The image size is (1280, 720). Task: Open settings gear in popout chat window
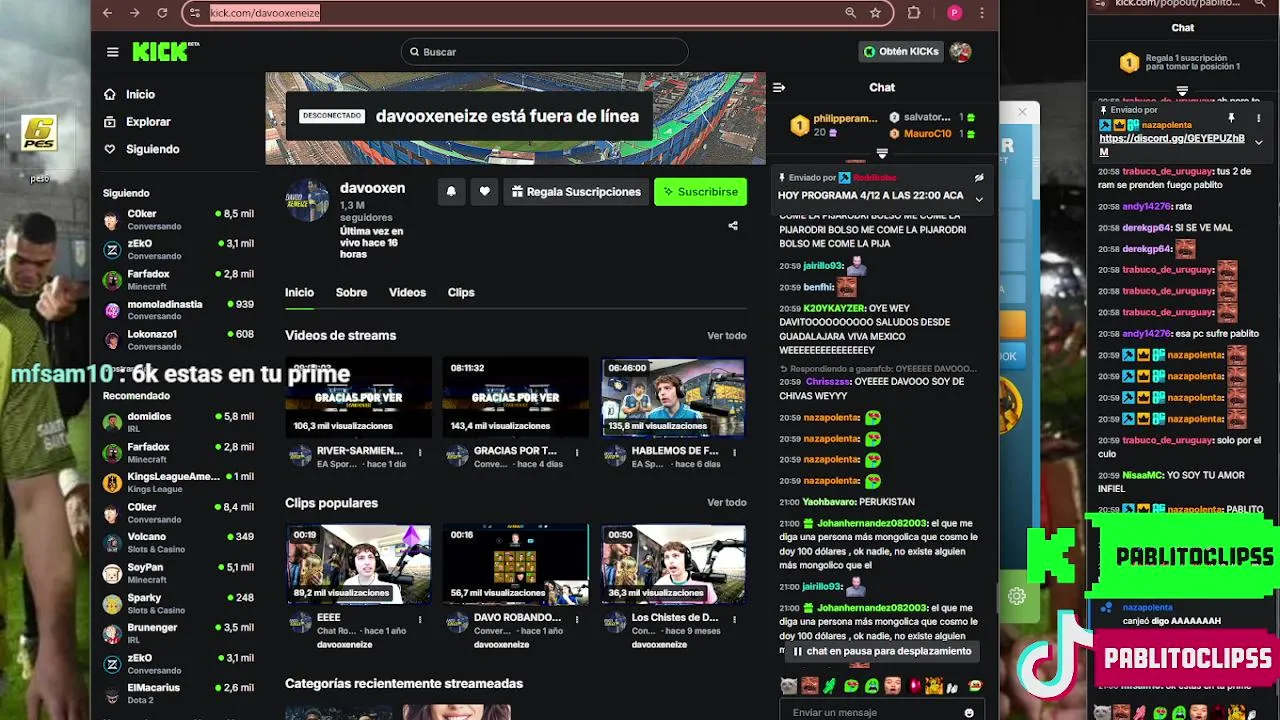coord(1017,596)
